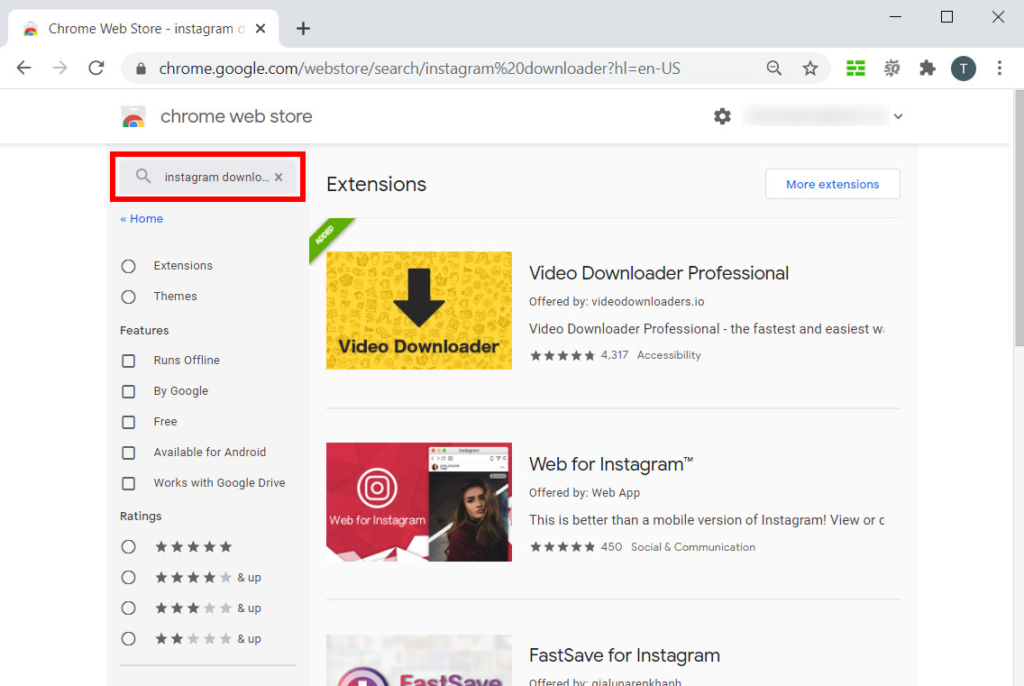1024x686 pixels.
Task: Open Chrome three-dot menu
Action: [999, 68]
